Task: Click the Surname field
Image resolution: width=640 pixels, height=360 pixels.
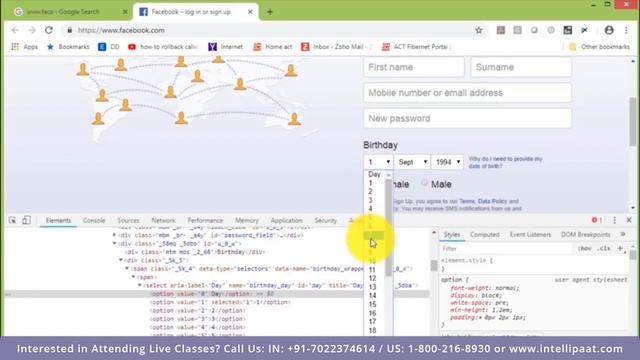Action: tap(521, 67)
